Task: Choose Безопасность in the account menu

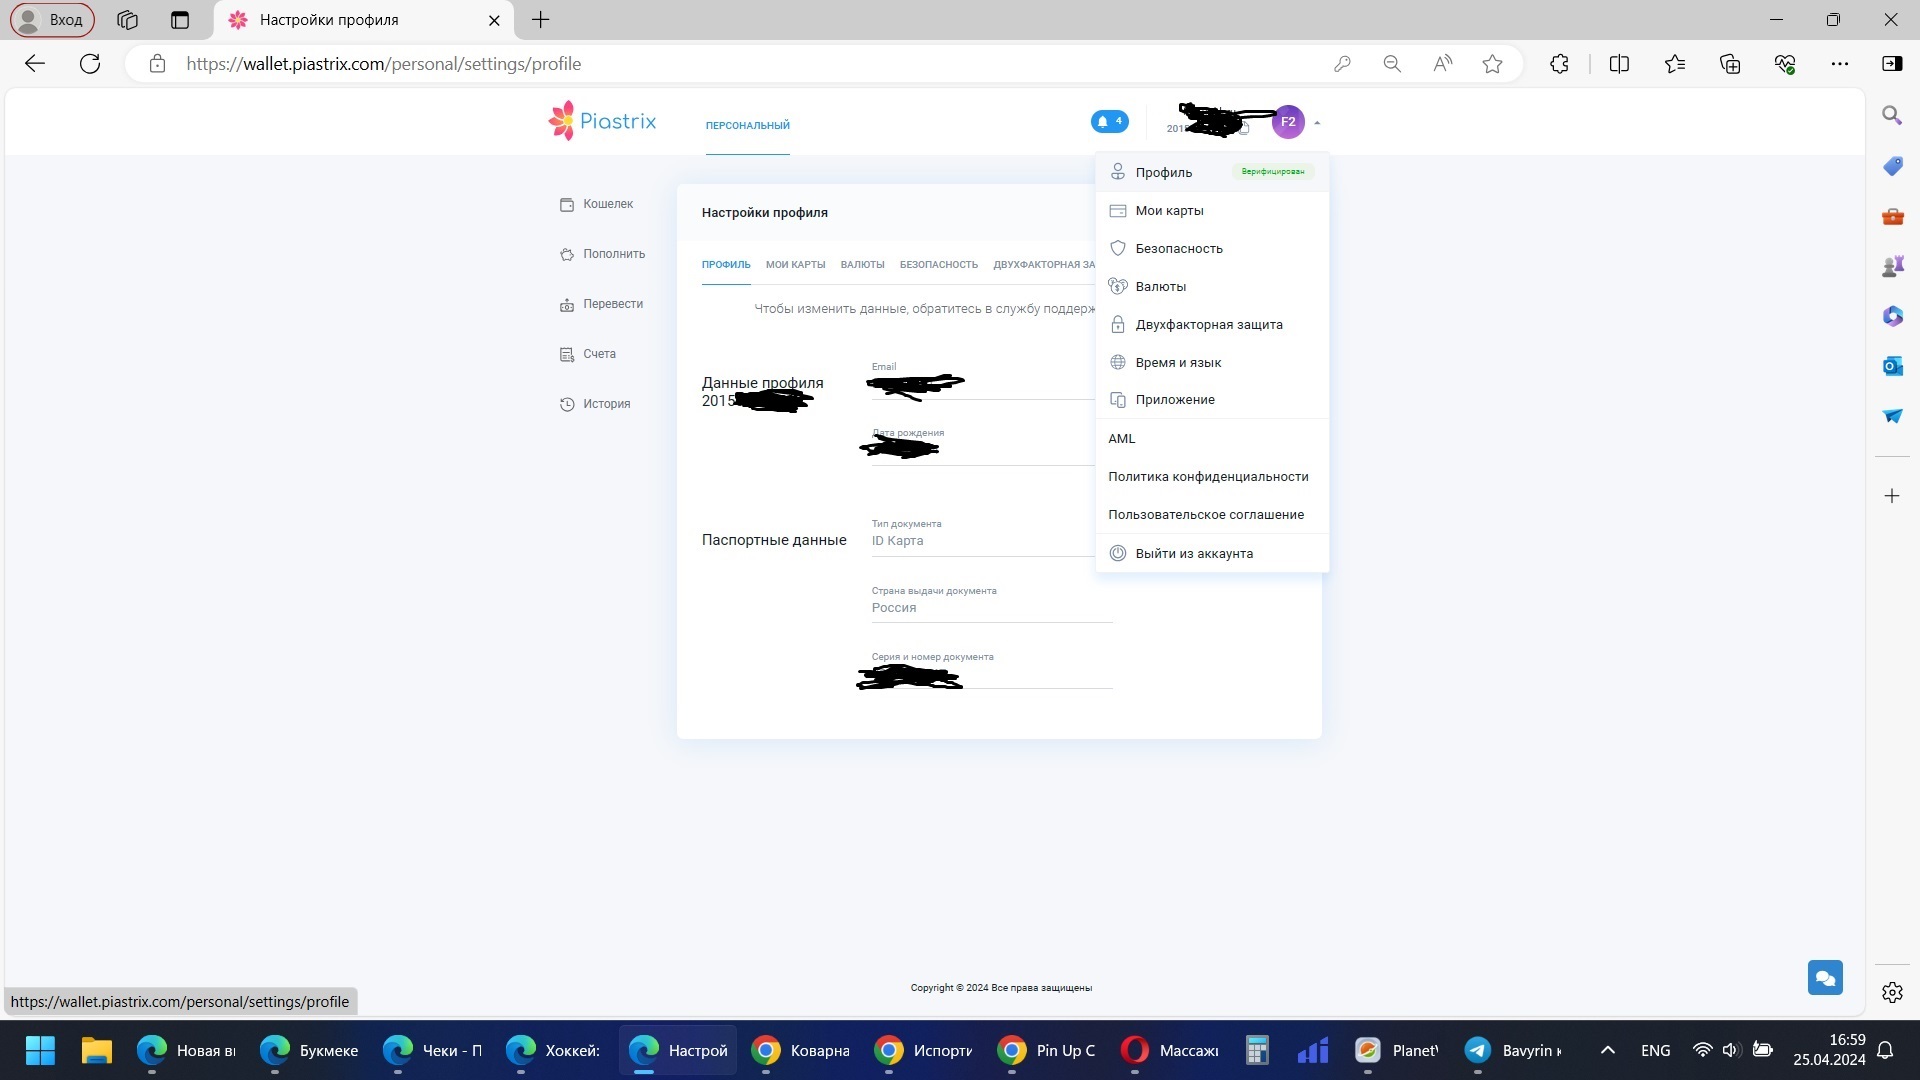Action: (x=1212, y=248)
